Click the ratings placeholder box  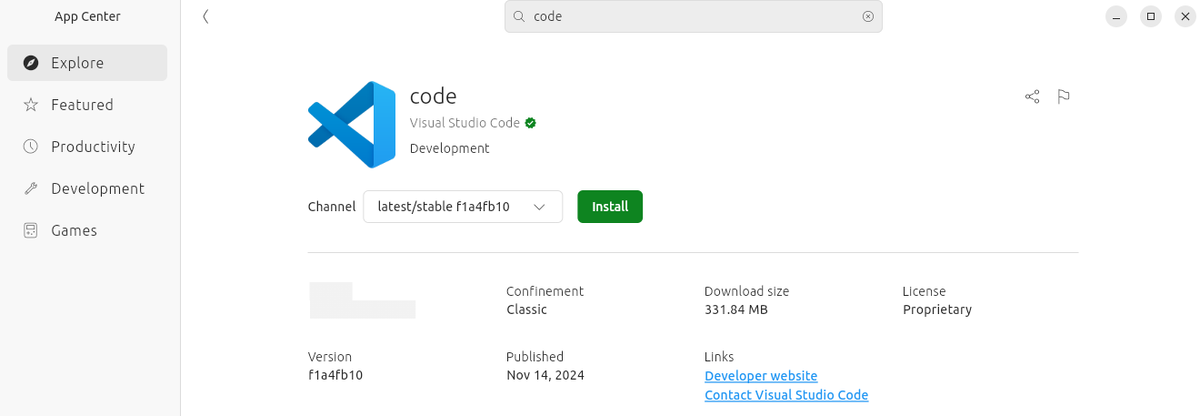(x=362, y=301)
